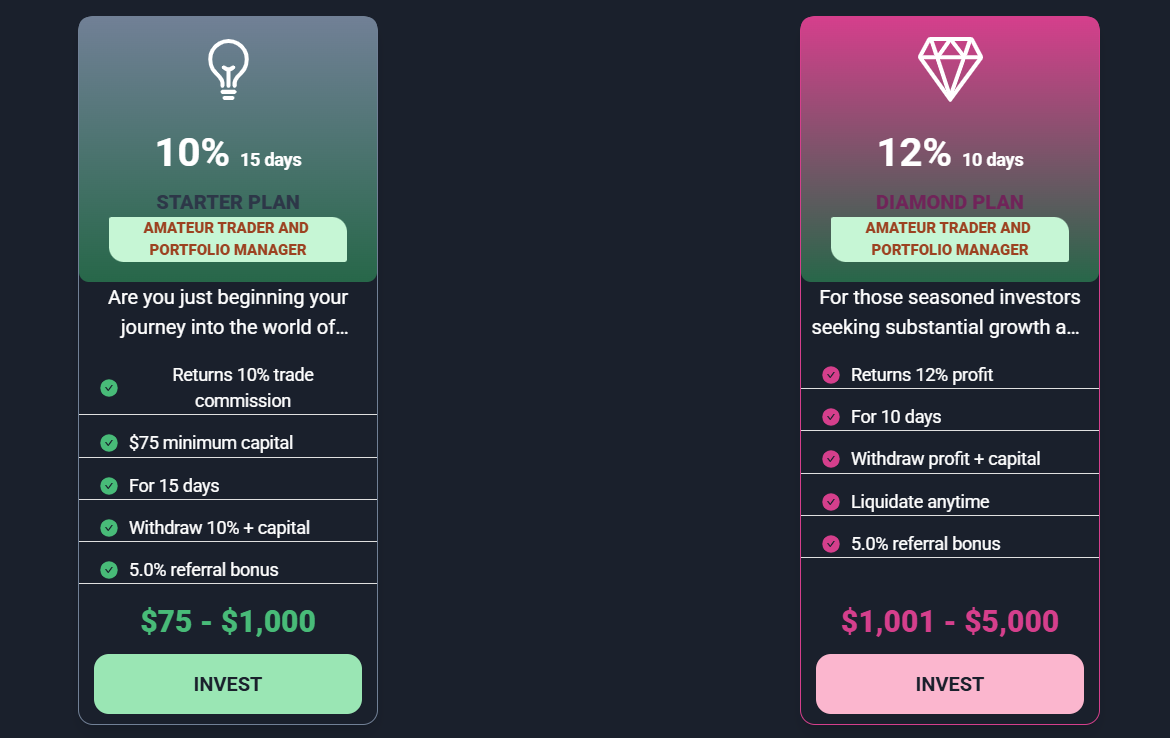Select the STARTER PLAN title

tap(228, 203)
